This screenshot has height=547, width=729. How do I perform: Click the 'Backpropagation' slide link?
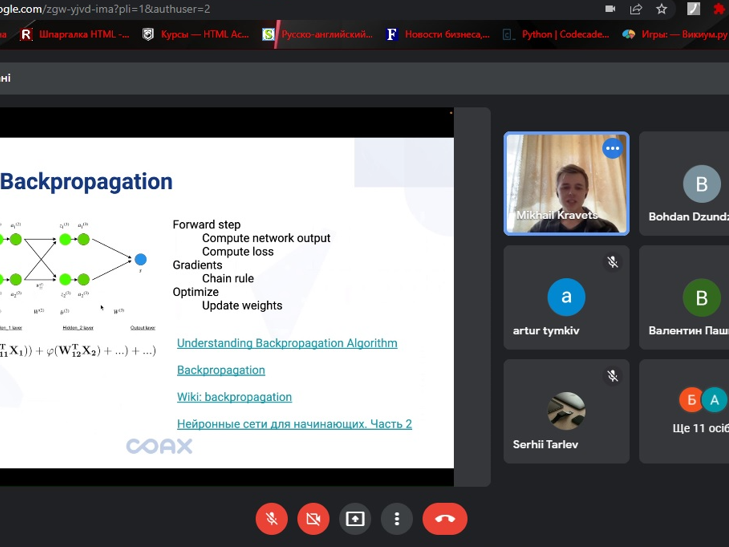[x=221, y=370]
